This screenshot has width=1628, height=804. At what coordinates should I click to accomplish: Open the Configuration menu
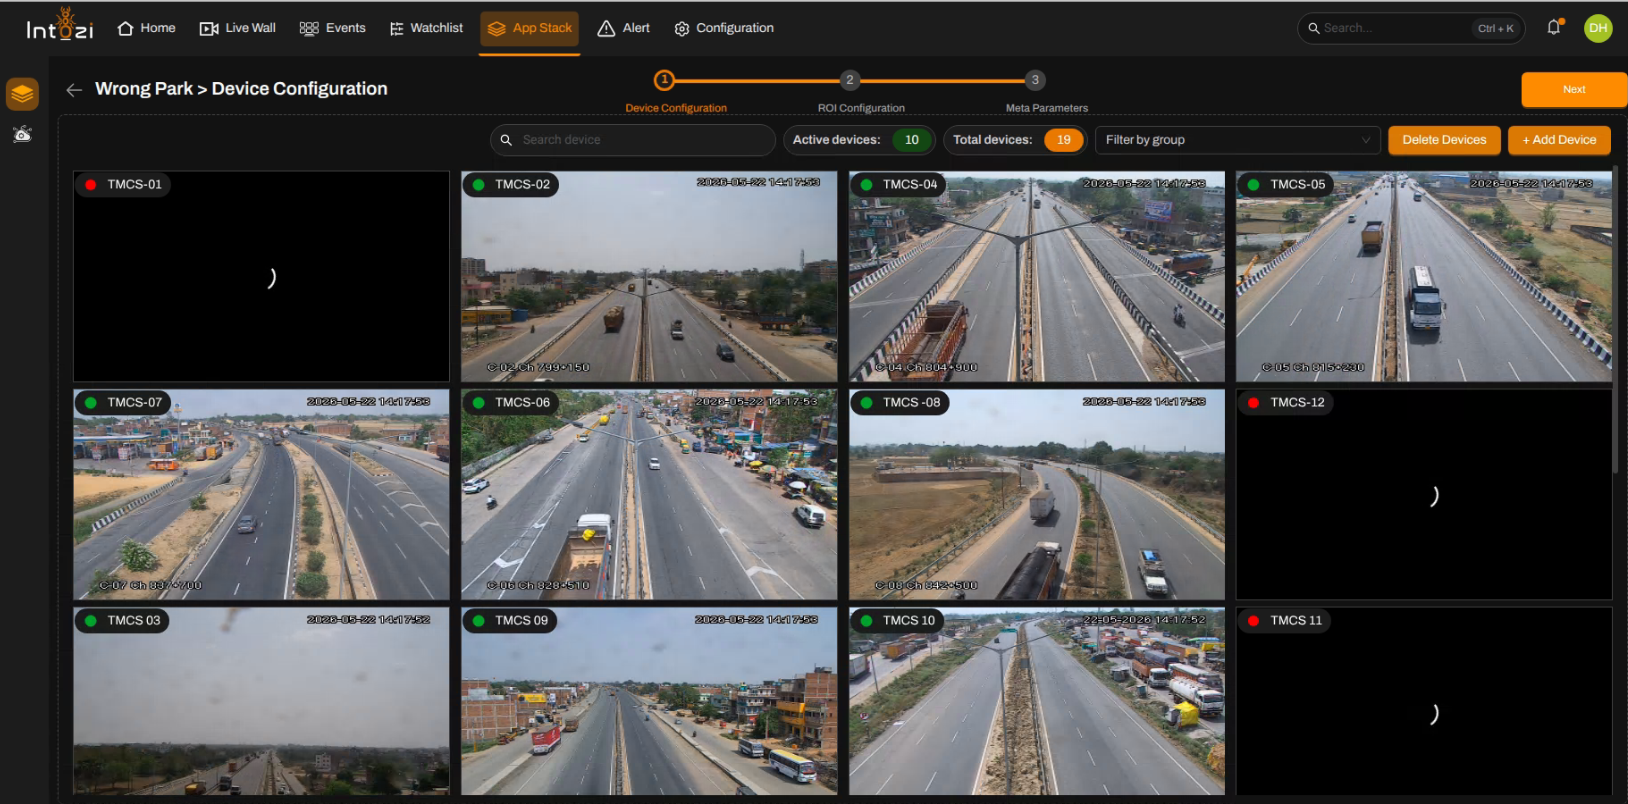724,28
